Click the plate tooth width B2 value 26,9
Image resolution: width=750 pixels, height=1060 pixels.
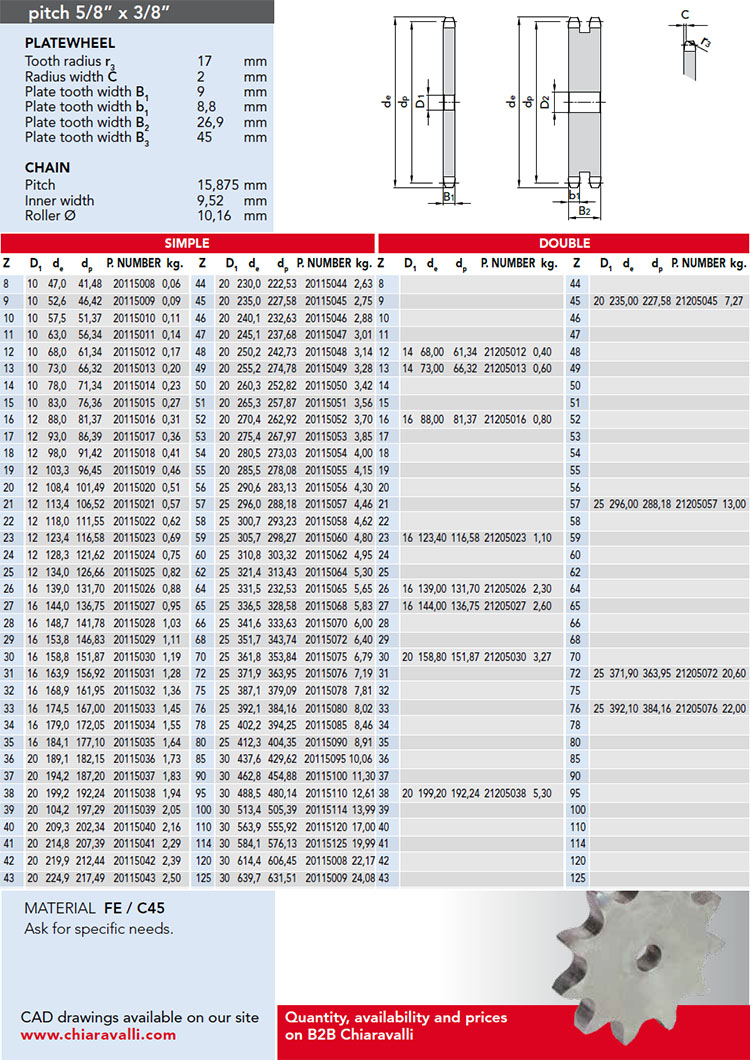tap(210, 122)
